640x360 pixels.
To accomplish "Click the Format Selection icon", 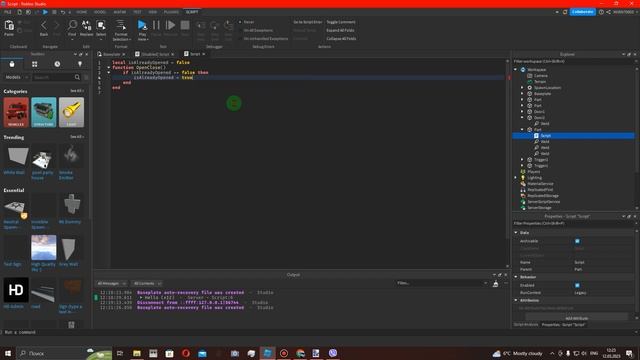I will (x=121, y=25).
